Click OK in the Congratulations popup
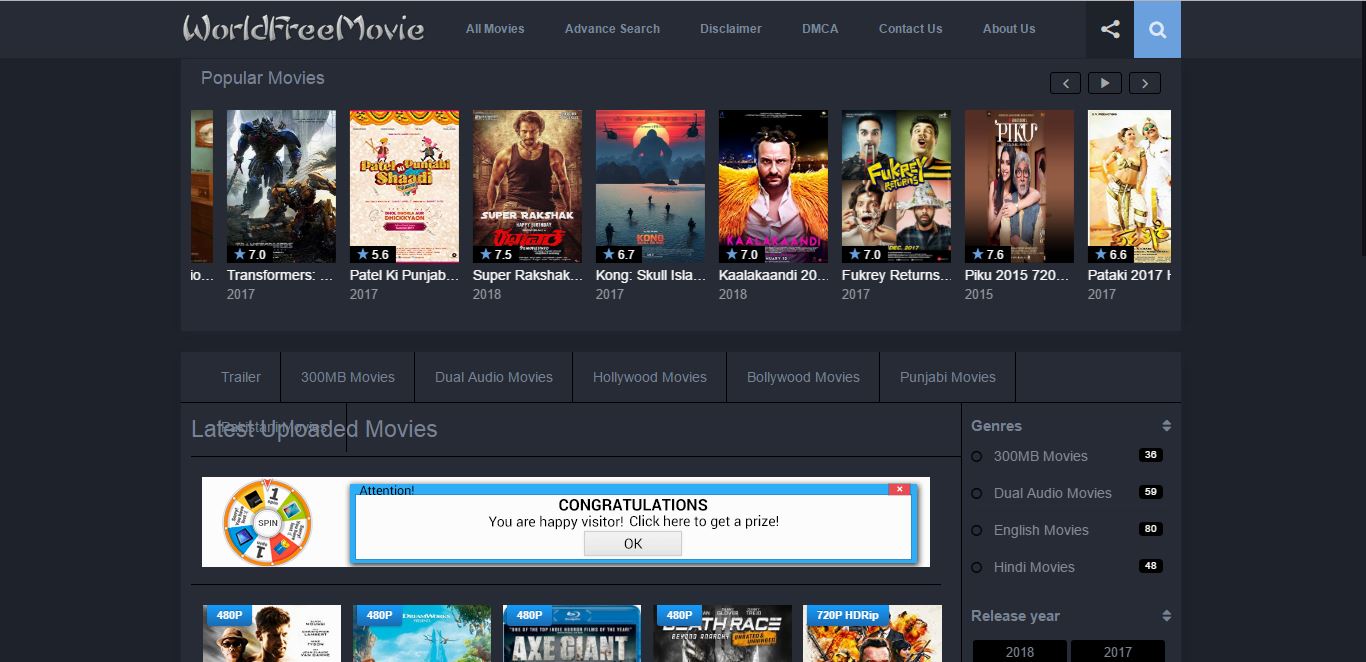This screenshot has width=1366, height=662. tap(633, 543)
